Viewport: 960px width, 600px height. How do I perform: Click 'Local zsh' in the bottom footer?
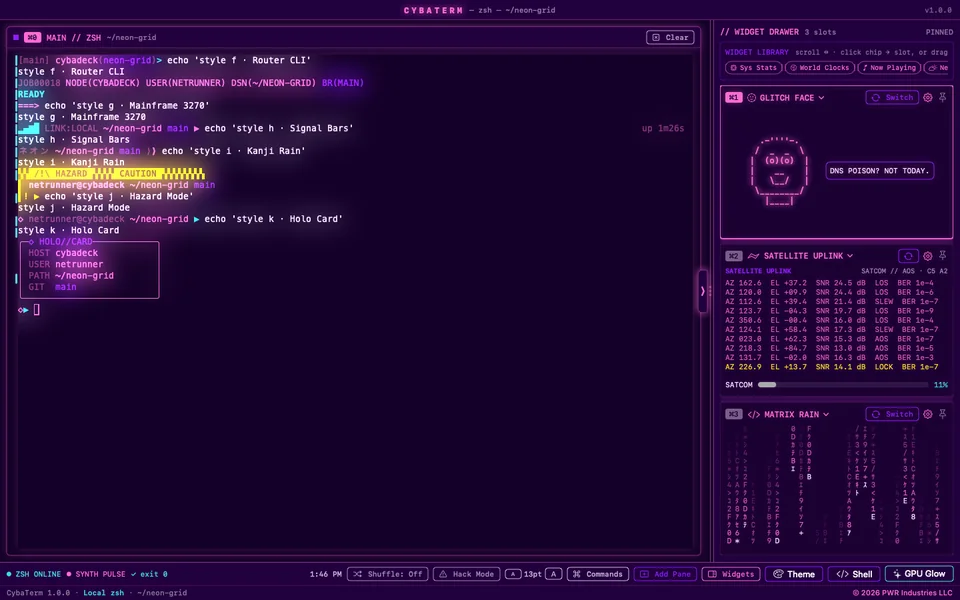coord(103,593)
